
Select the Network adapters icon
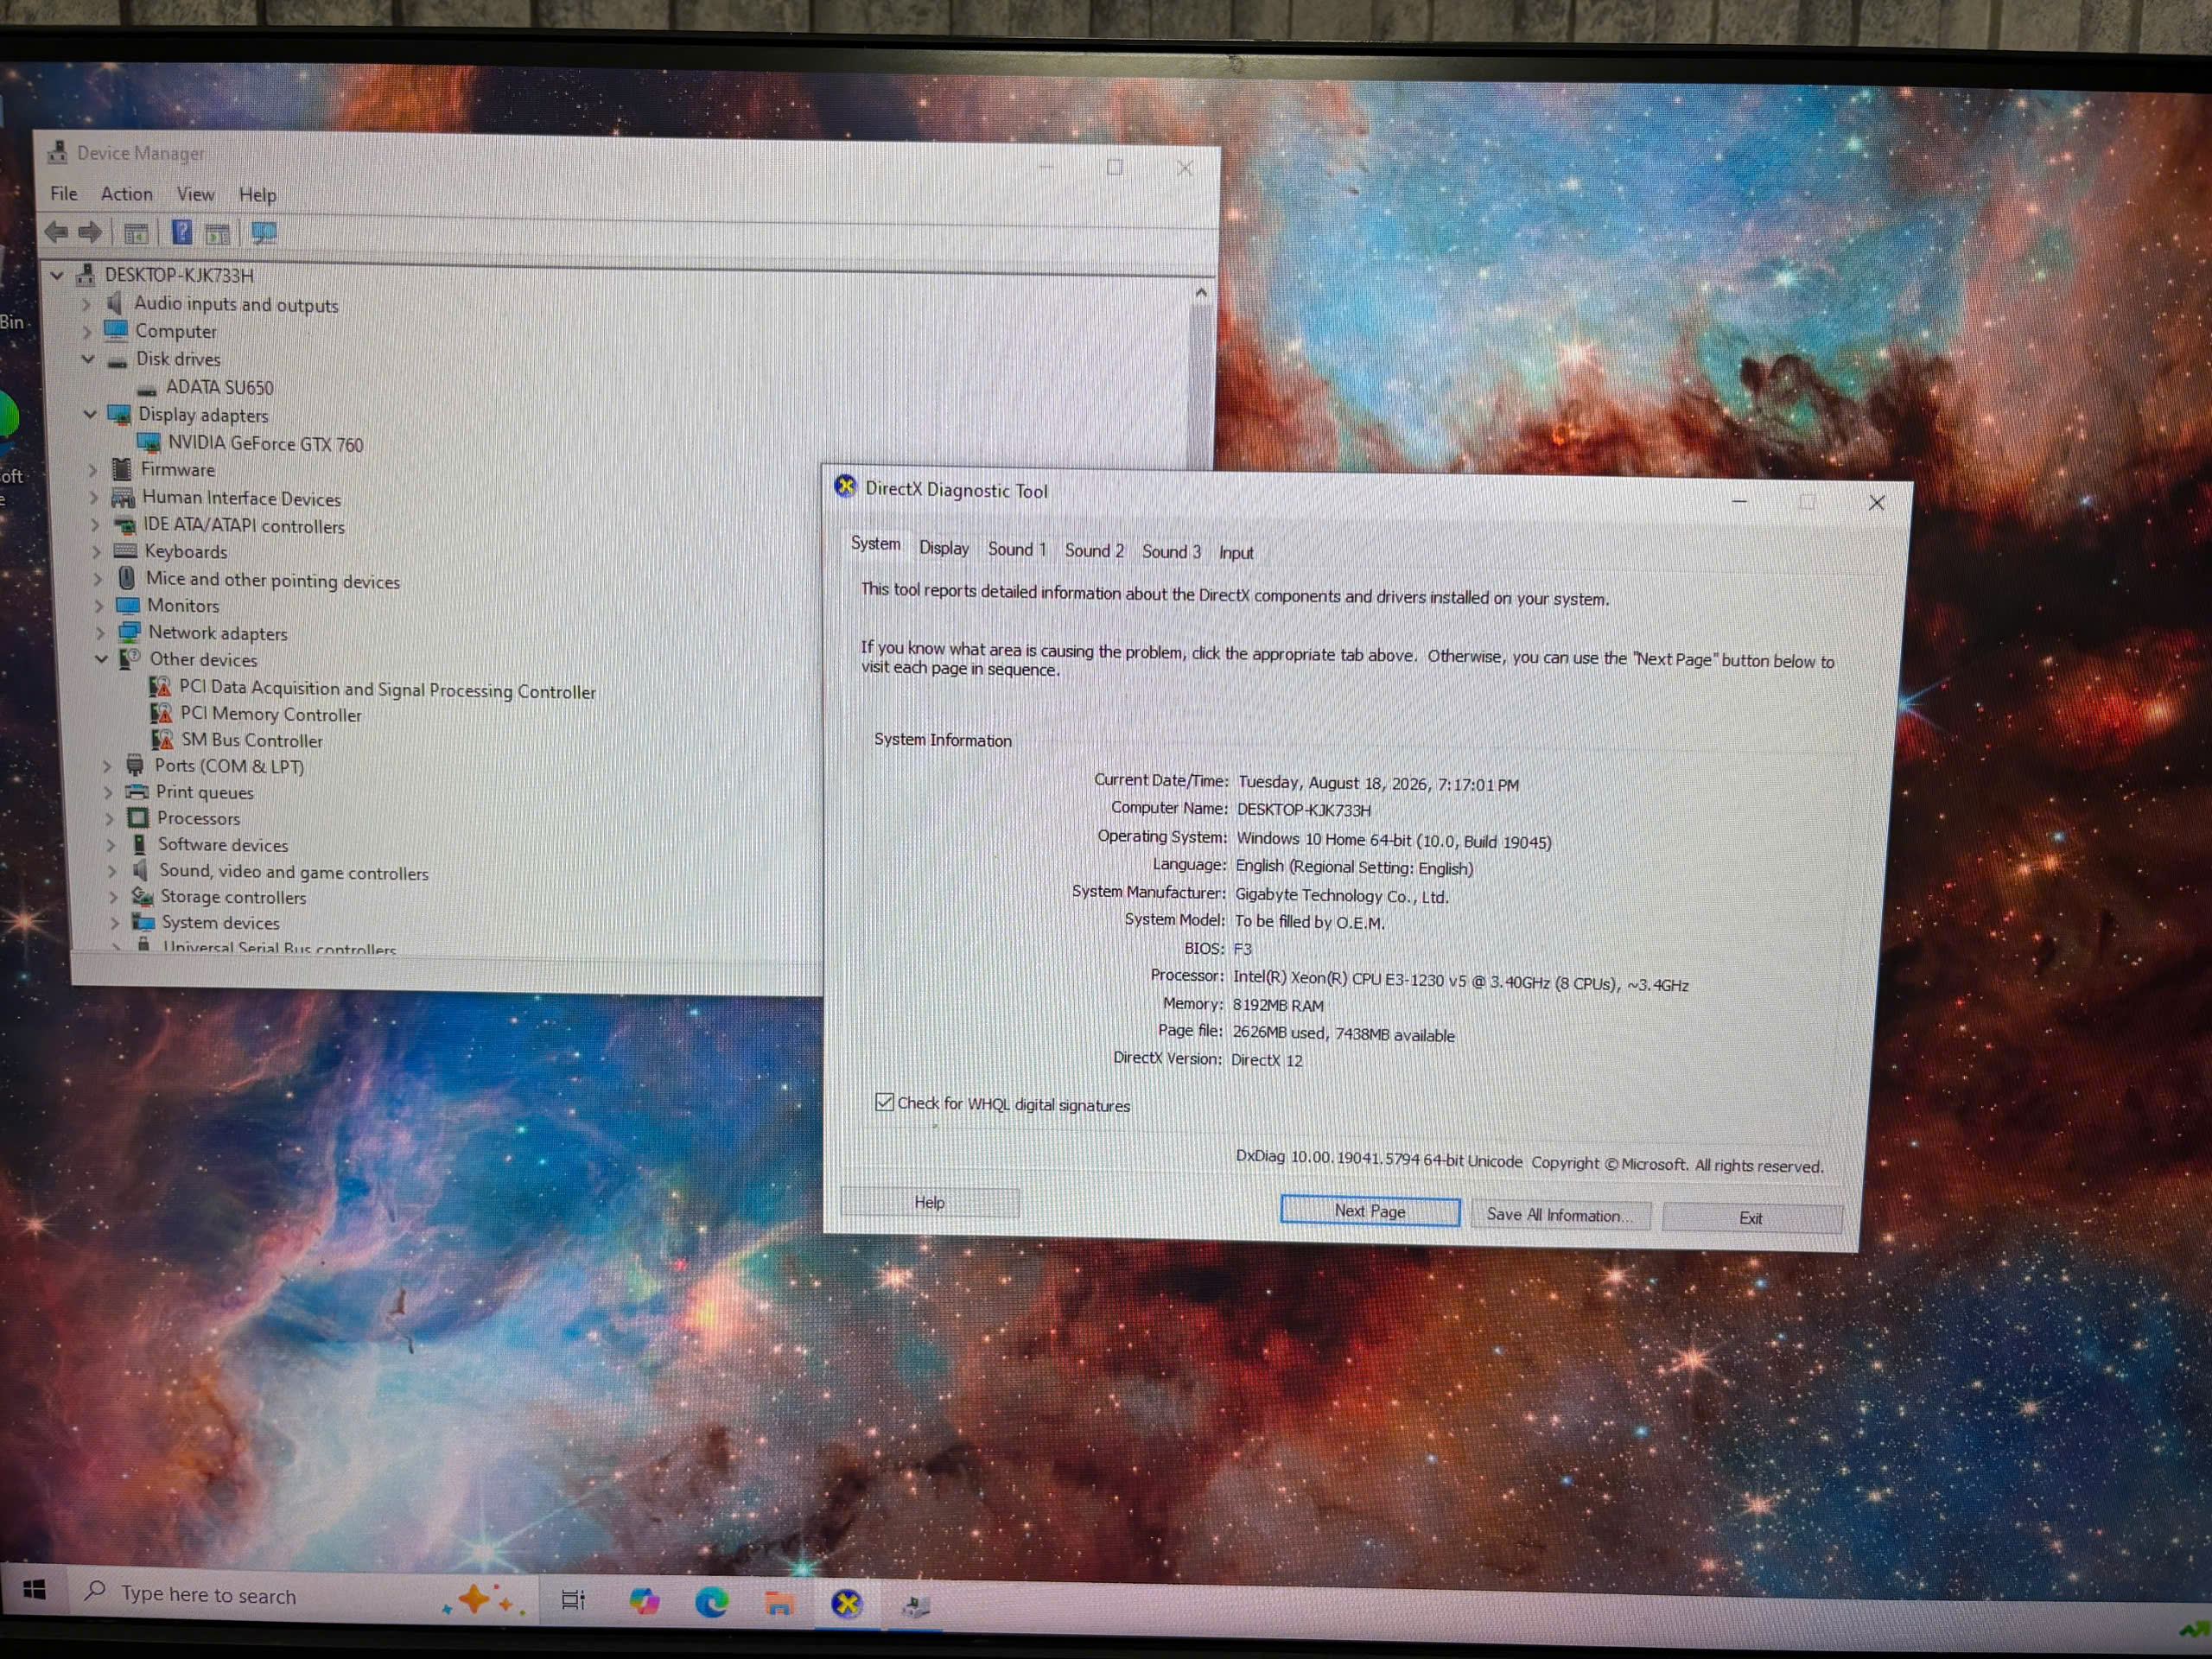coord(129,631)
